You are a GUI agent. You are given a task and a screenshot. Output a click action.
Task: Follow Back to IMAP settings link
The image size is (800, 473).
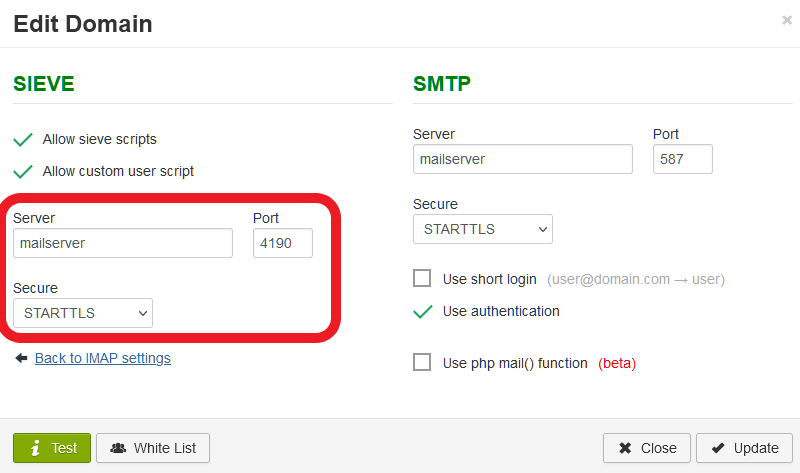pos(103,358)
